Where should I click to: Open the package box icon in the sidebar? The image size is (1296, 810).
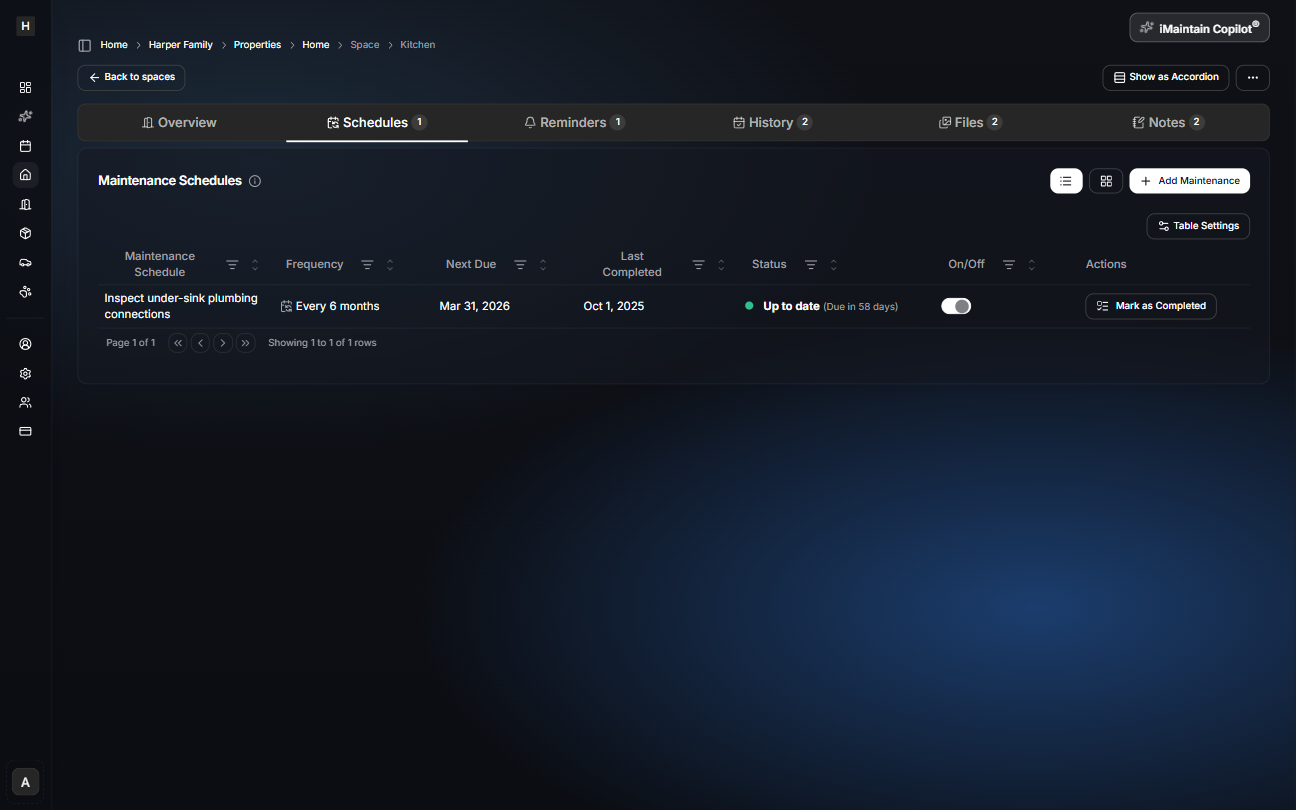[x=25, y=233]
